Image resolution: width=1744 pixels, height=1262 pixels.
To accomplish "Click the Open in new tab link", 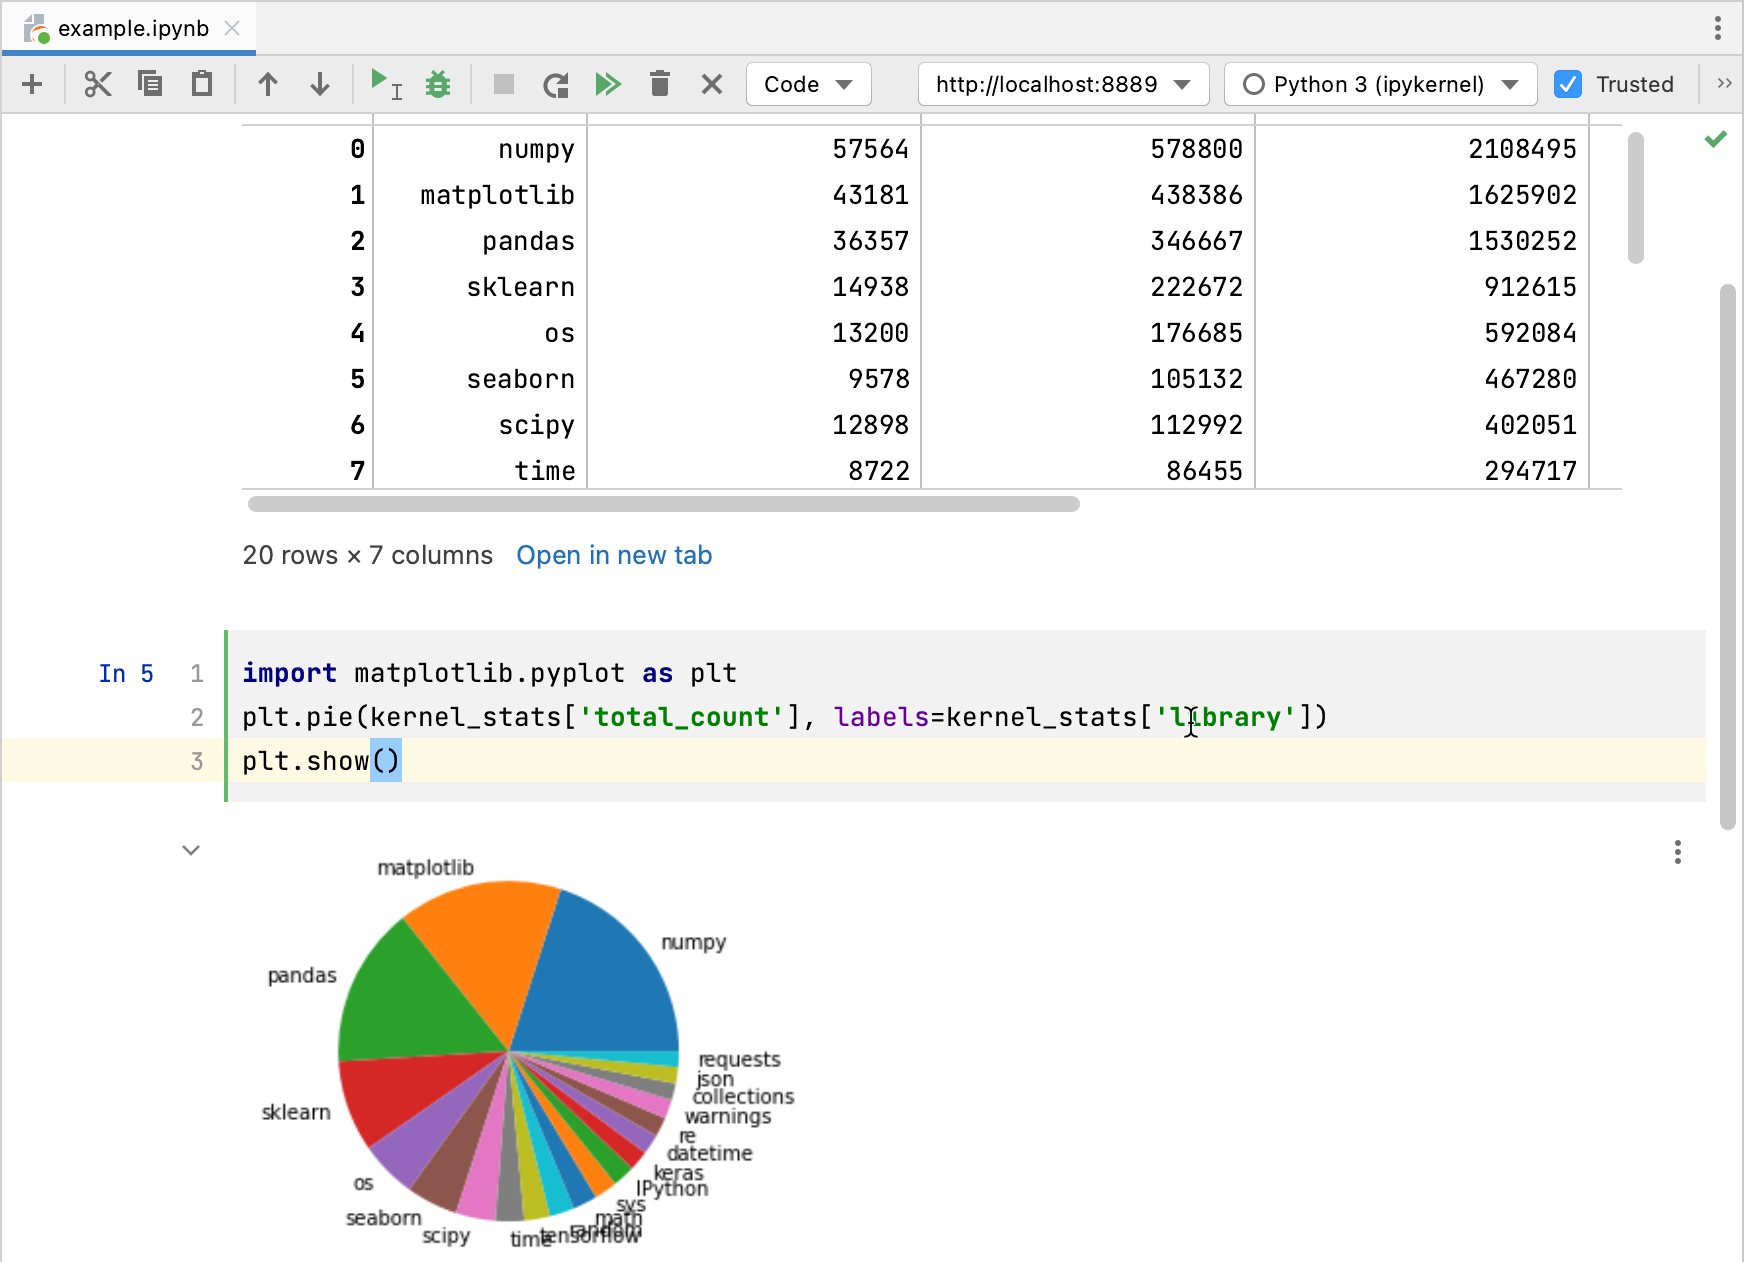I will pyautogui.click(x=614, y=555).
